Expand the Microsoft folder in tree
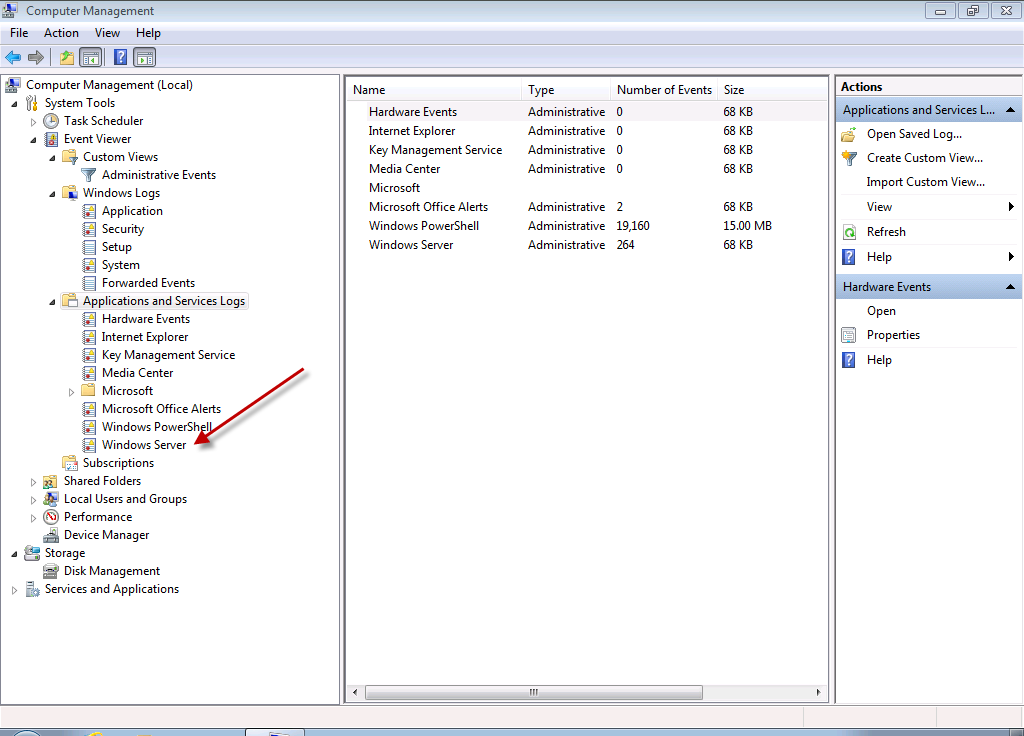The height and width of the screenshot is (736, 1024). (71, 391)
